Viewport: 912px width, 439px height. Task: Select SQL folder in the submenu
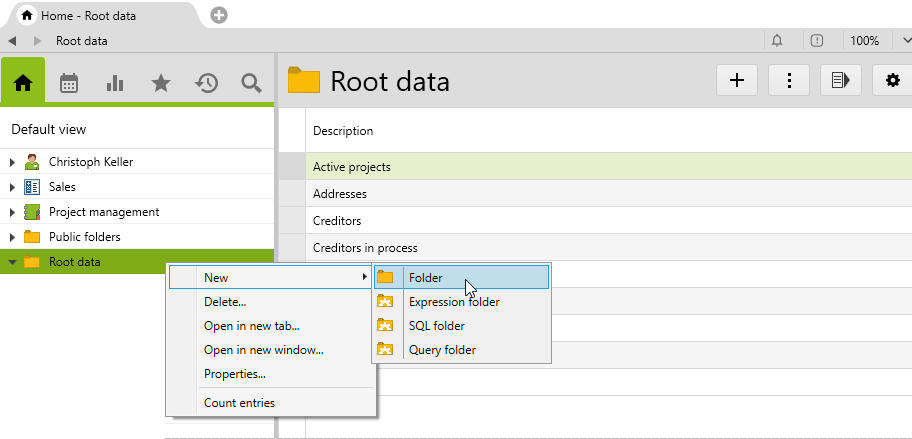(x=436, y=326)
